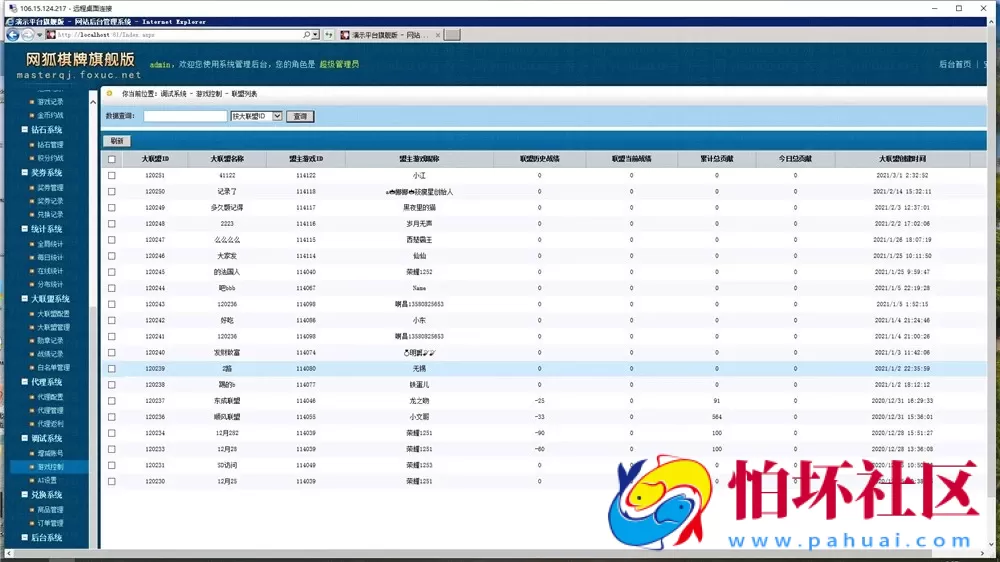Open 商品管理 in the sidebar

pyautogui.click(x=50, y=510)
